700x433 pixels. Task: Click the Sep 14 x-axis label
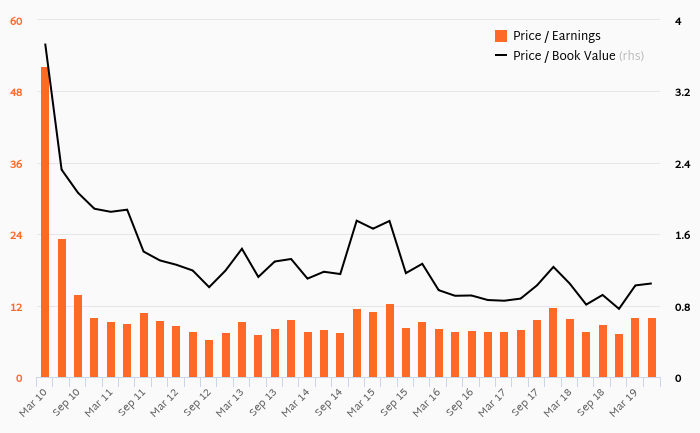(328, 403)
